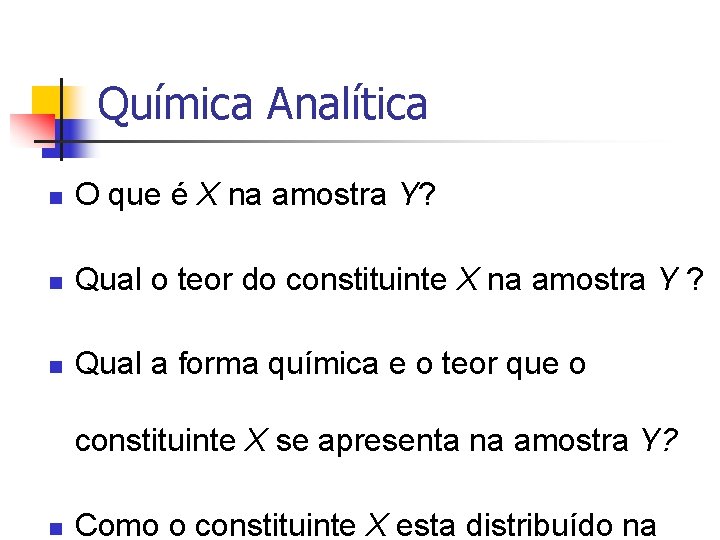The height and width of the screenshot is (540, 720).
Task: Click the italic X in first bullet
Action: 208,194
